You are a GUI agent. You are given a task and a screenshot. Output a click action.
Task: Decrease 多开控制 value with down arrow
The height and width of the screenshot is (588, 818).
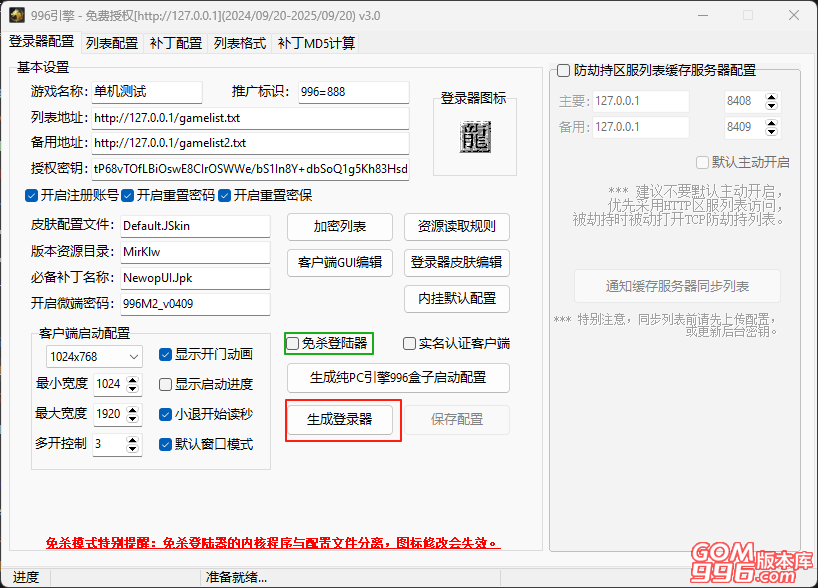coord(134,448)
